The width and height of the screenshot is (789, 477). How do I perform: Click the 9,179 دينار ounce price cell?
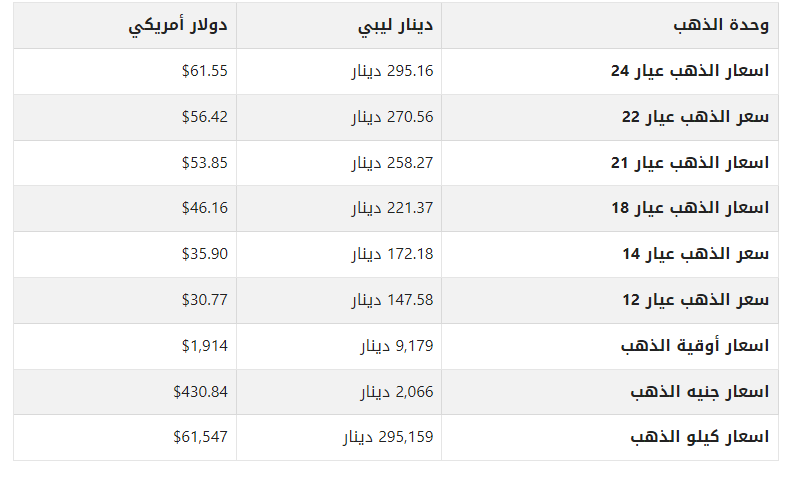(397, 346)
